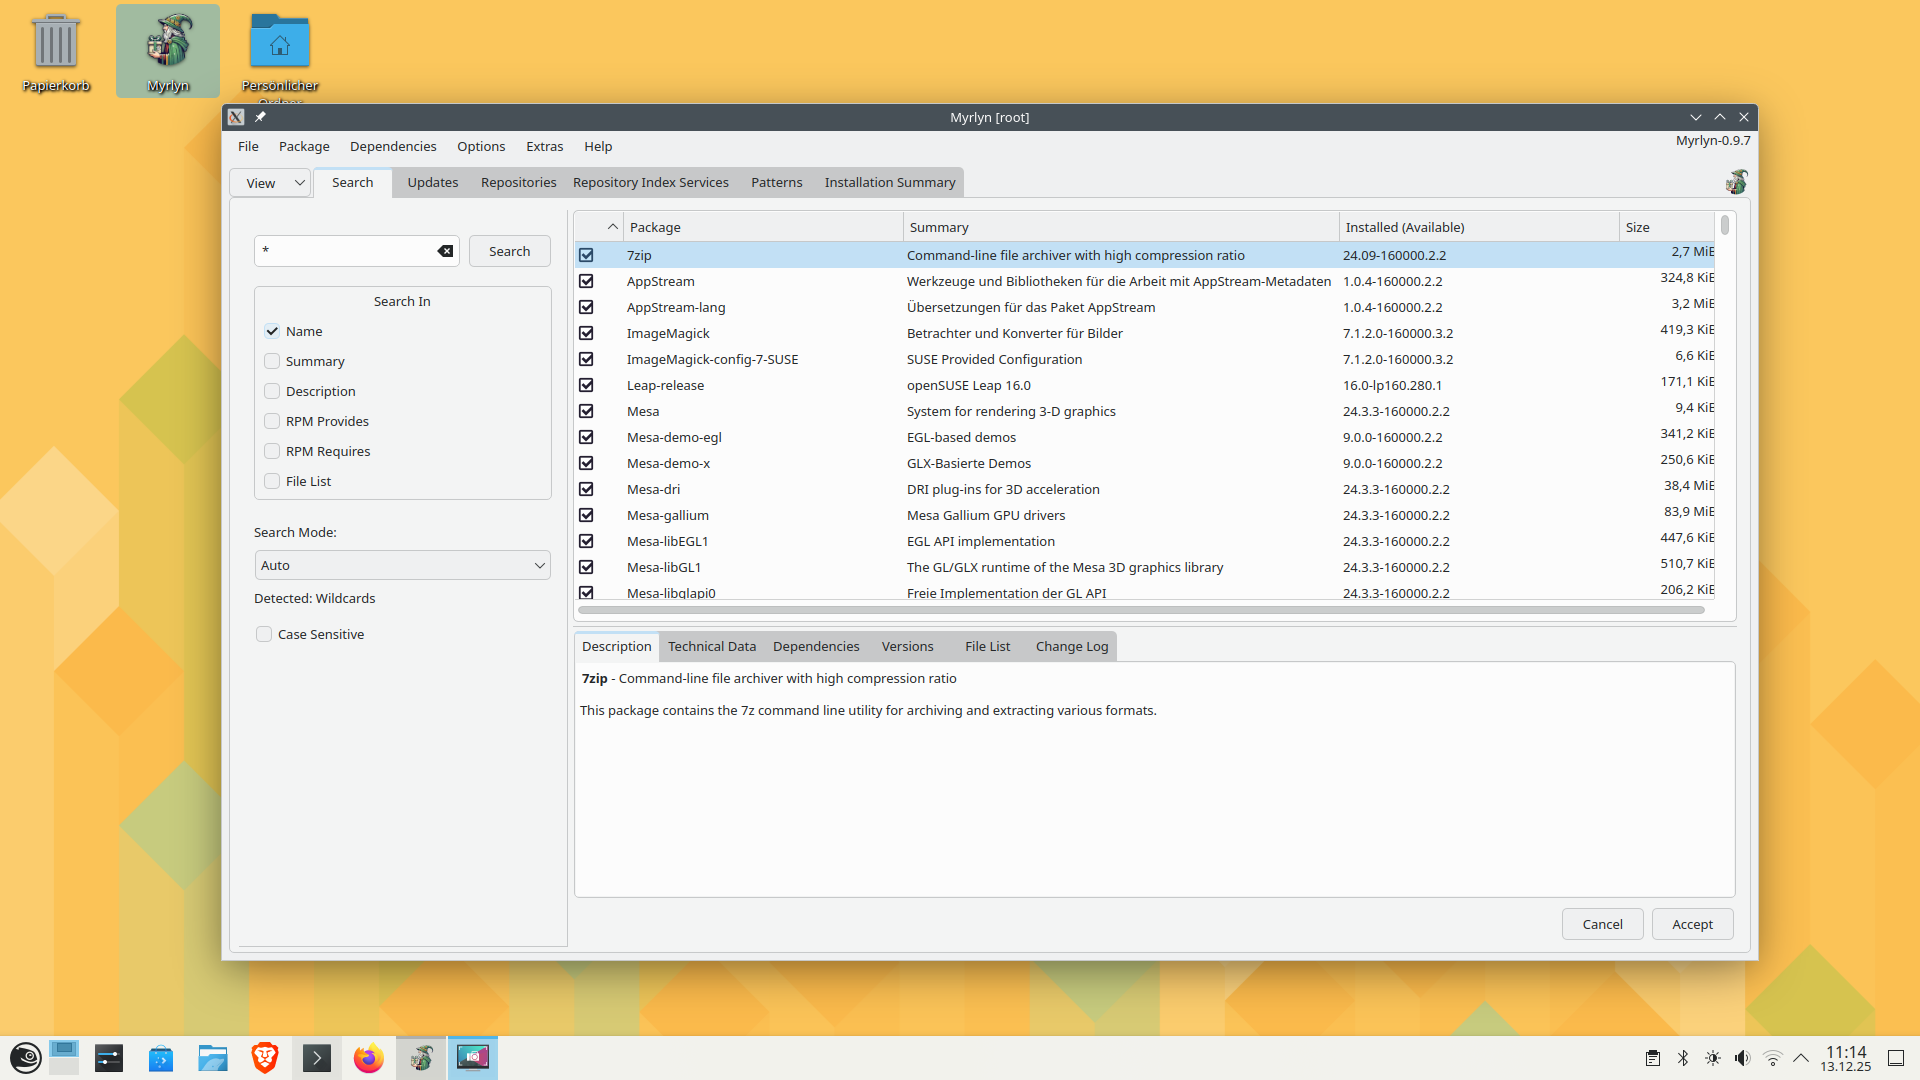The width and height of the screenshot is (1920, 1080).
Task: Click the sort arrow column header
Action: (x=611, y=227)
